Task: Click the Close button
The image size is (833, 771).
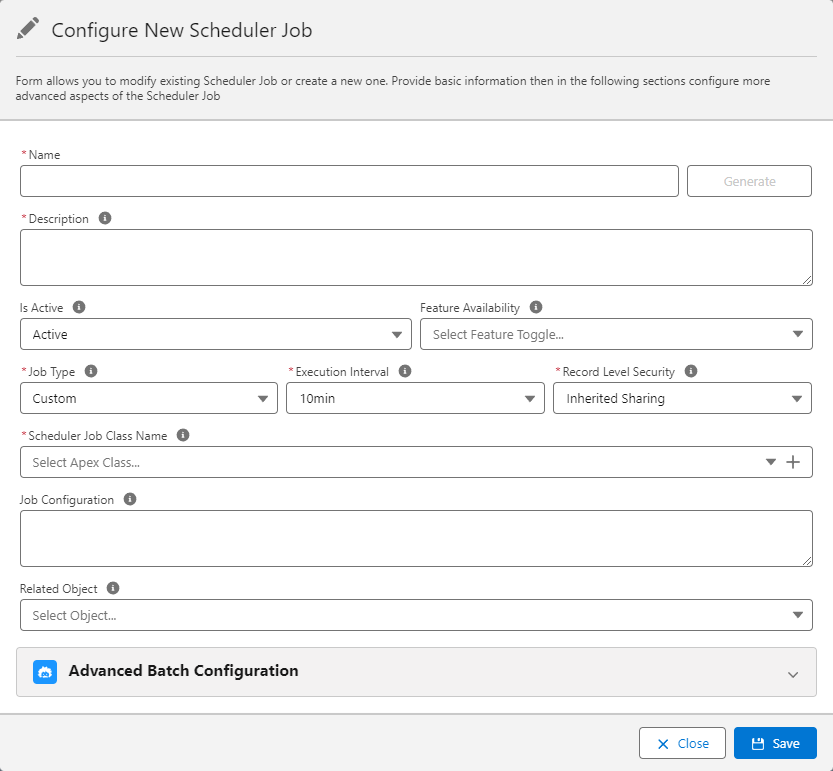Action: pyautogui.click(x=682, y=743)
